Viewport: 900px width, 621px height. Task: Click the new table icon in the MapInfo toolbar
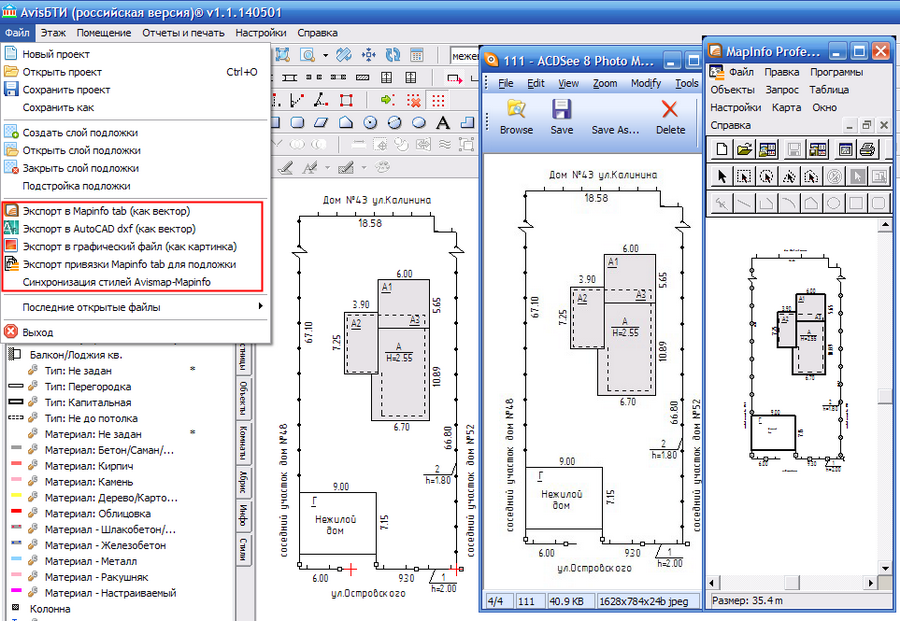coord(721,150)
